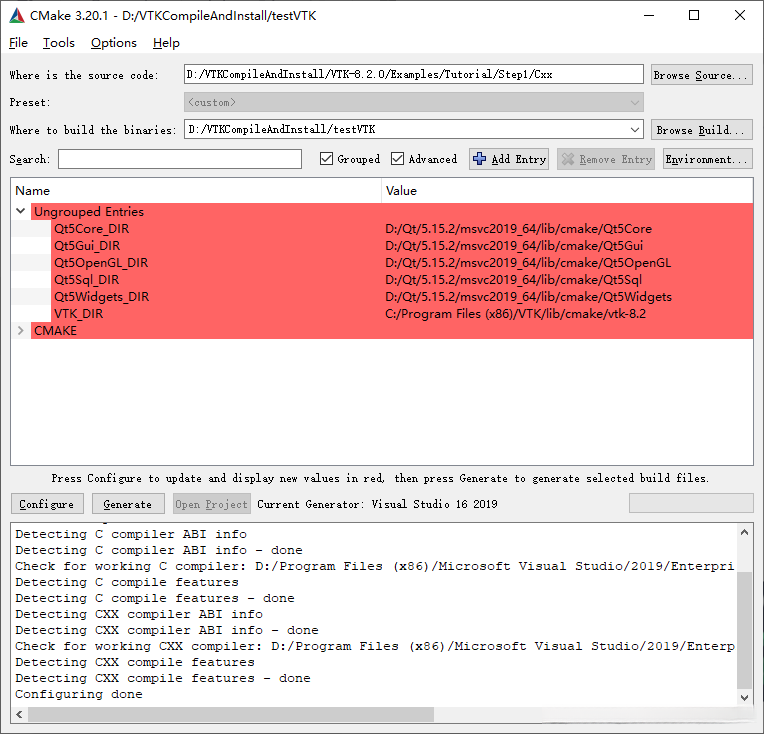Image resolution: width=764 pixels, height=734 pixels.
Task: Click the log scroll down arrow
Action: (744, 698)
